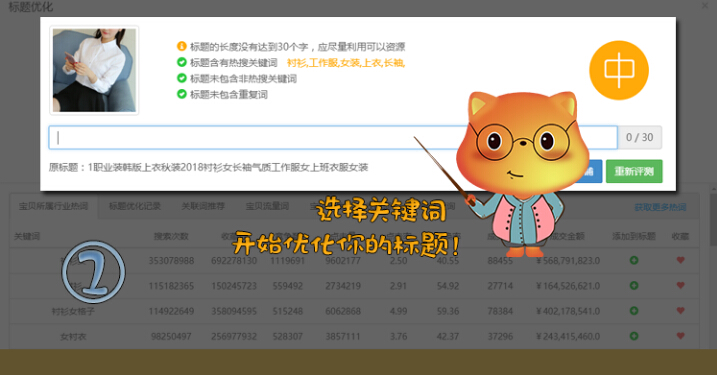Image resolution: width=717 pixels, height=375 pixels.
Task: Favorite the keyword in the 353078988 row
Action: (x=680, y=260)
